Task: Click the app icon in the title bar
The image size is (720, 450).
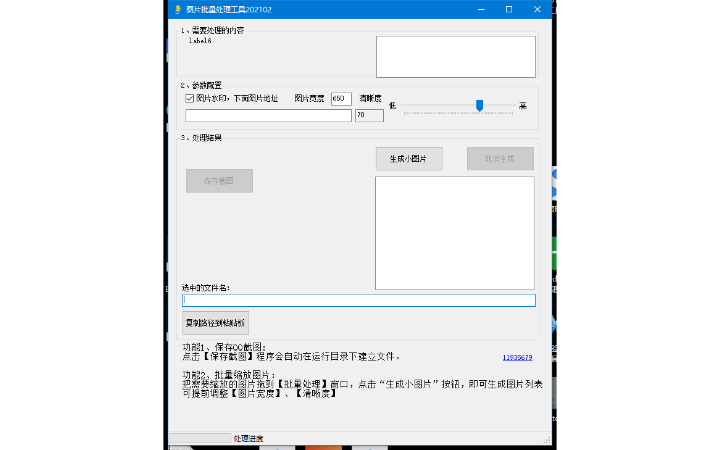Action: (x=177, y=9)
